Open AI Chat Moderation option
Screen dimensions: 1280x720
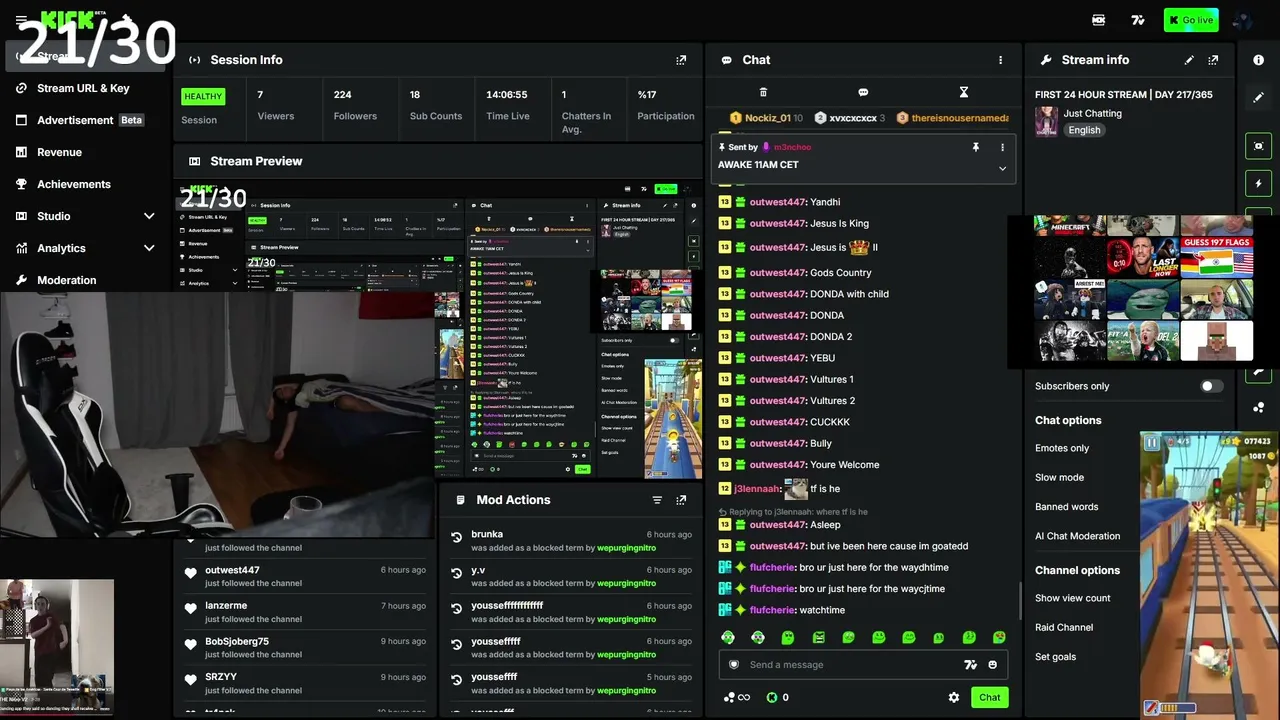coord(1077,536)
